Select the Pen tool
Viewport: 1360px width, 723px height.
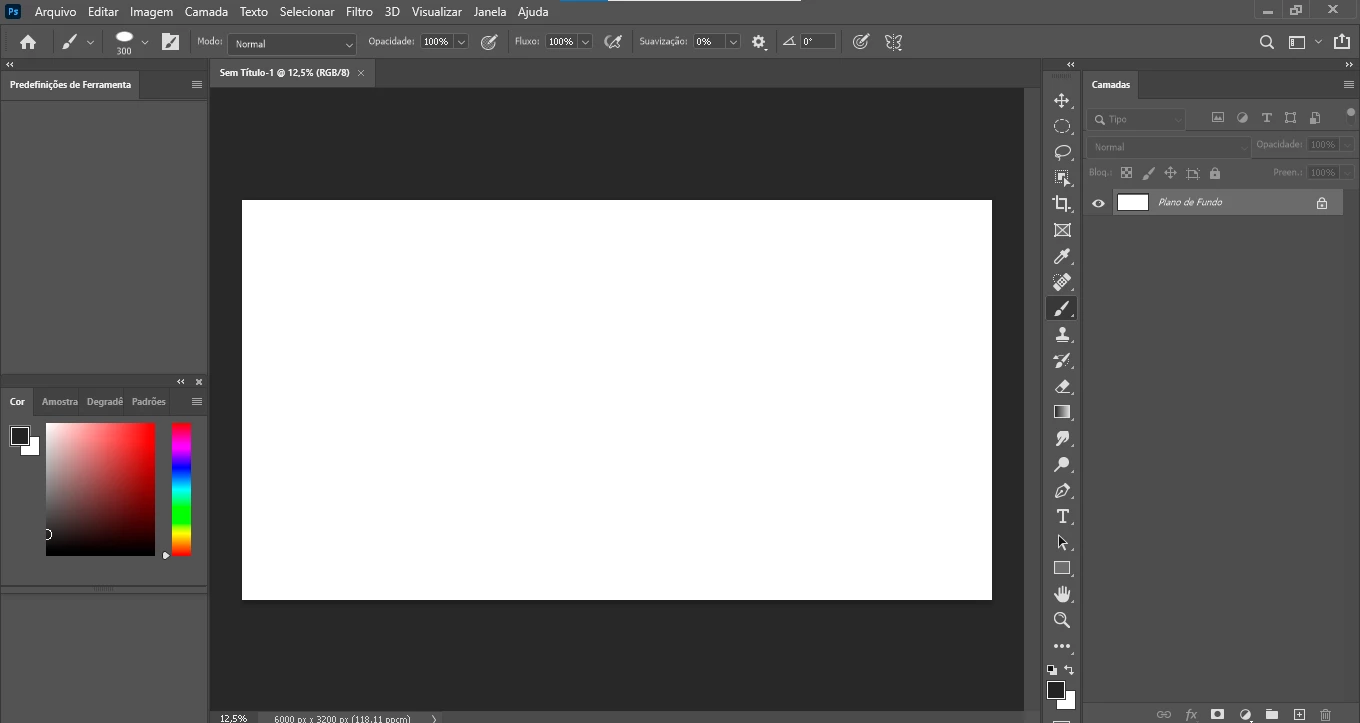coord(1062,490)
